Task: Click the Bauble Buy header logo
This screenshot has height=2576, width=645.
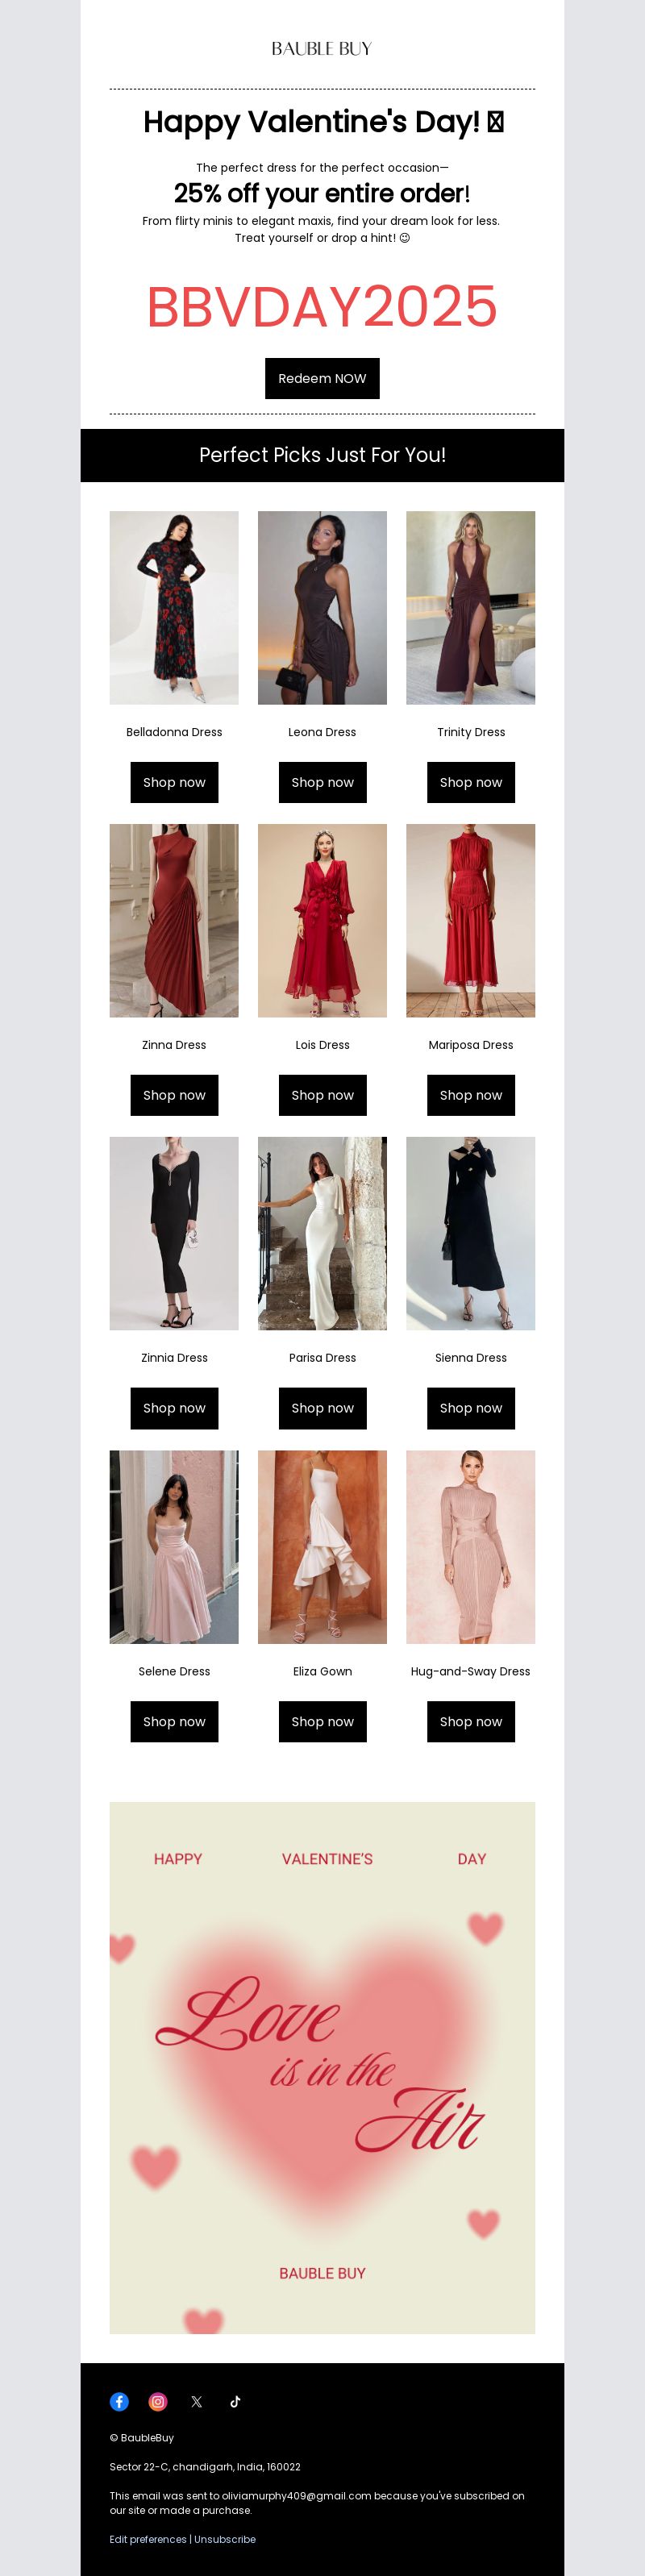Action: pos(322,48)
